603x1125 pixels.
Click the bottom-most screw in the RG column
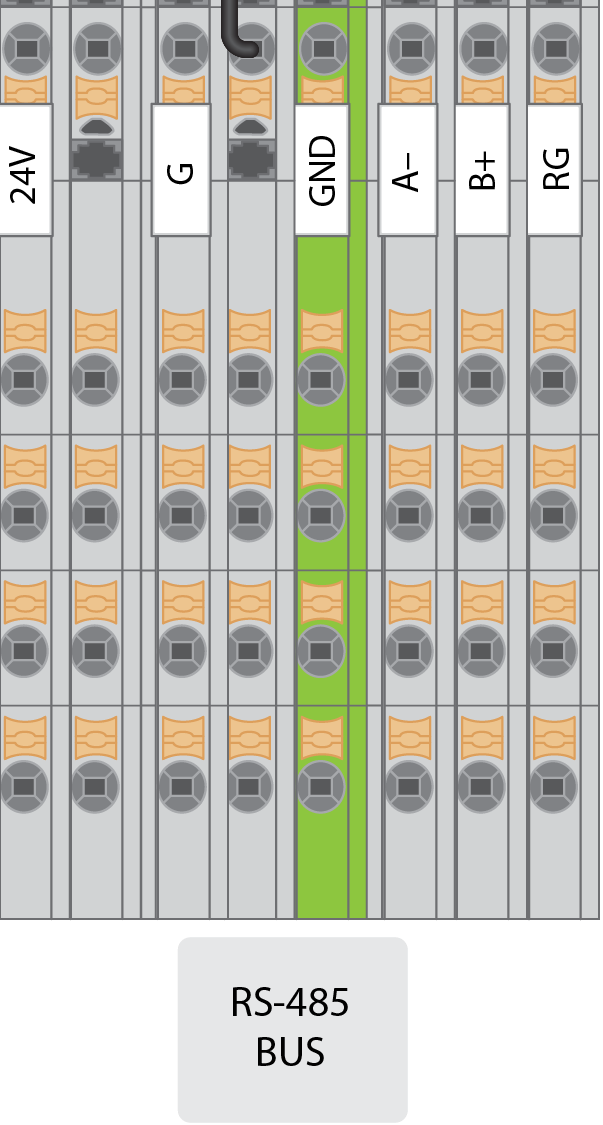555,787
